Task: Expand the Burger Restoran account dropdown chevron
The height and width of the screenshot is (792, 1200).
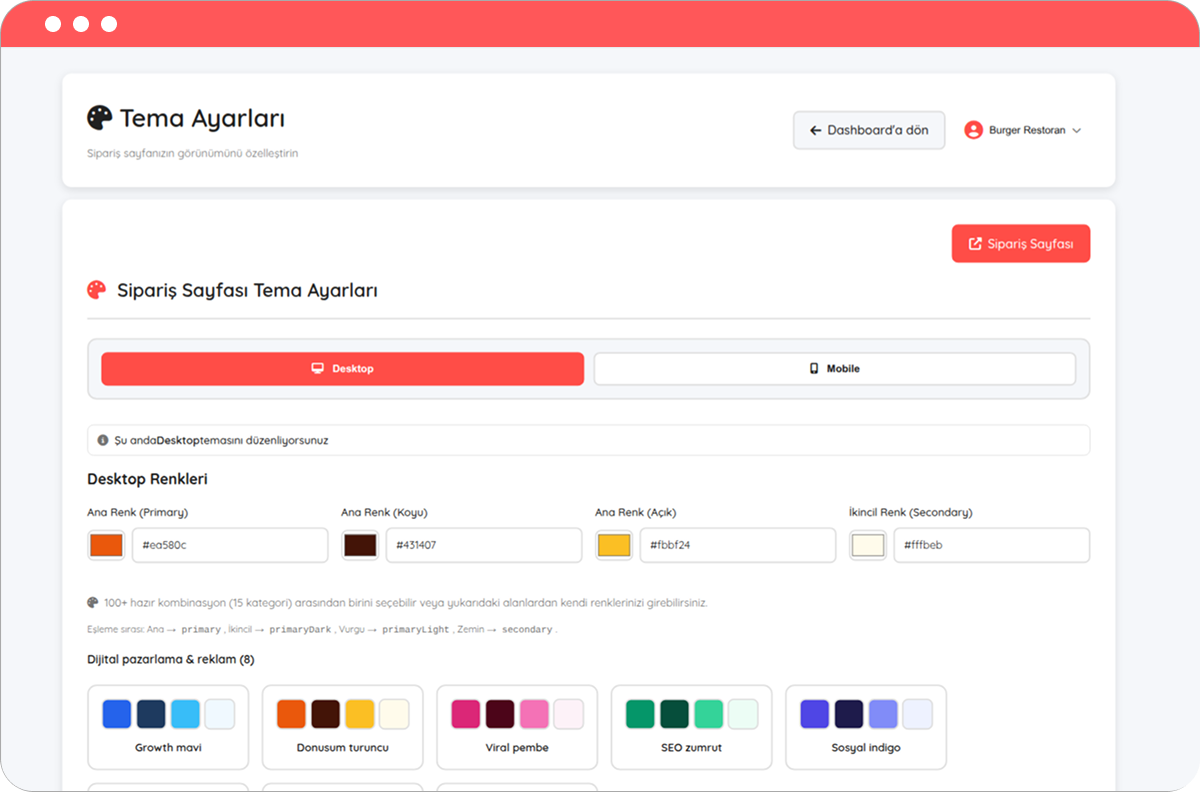Action: coord(1077,131)
